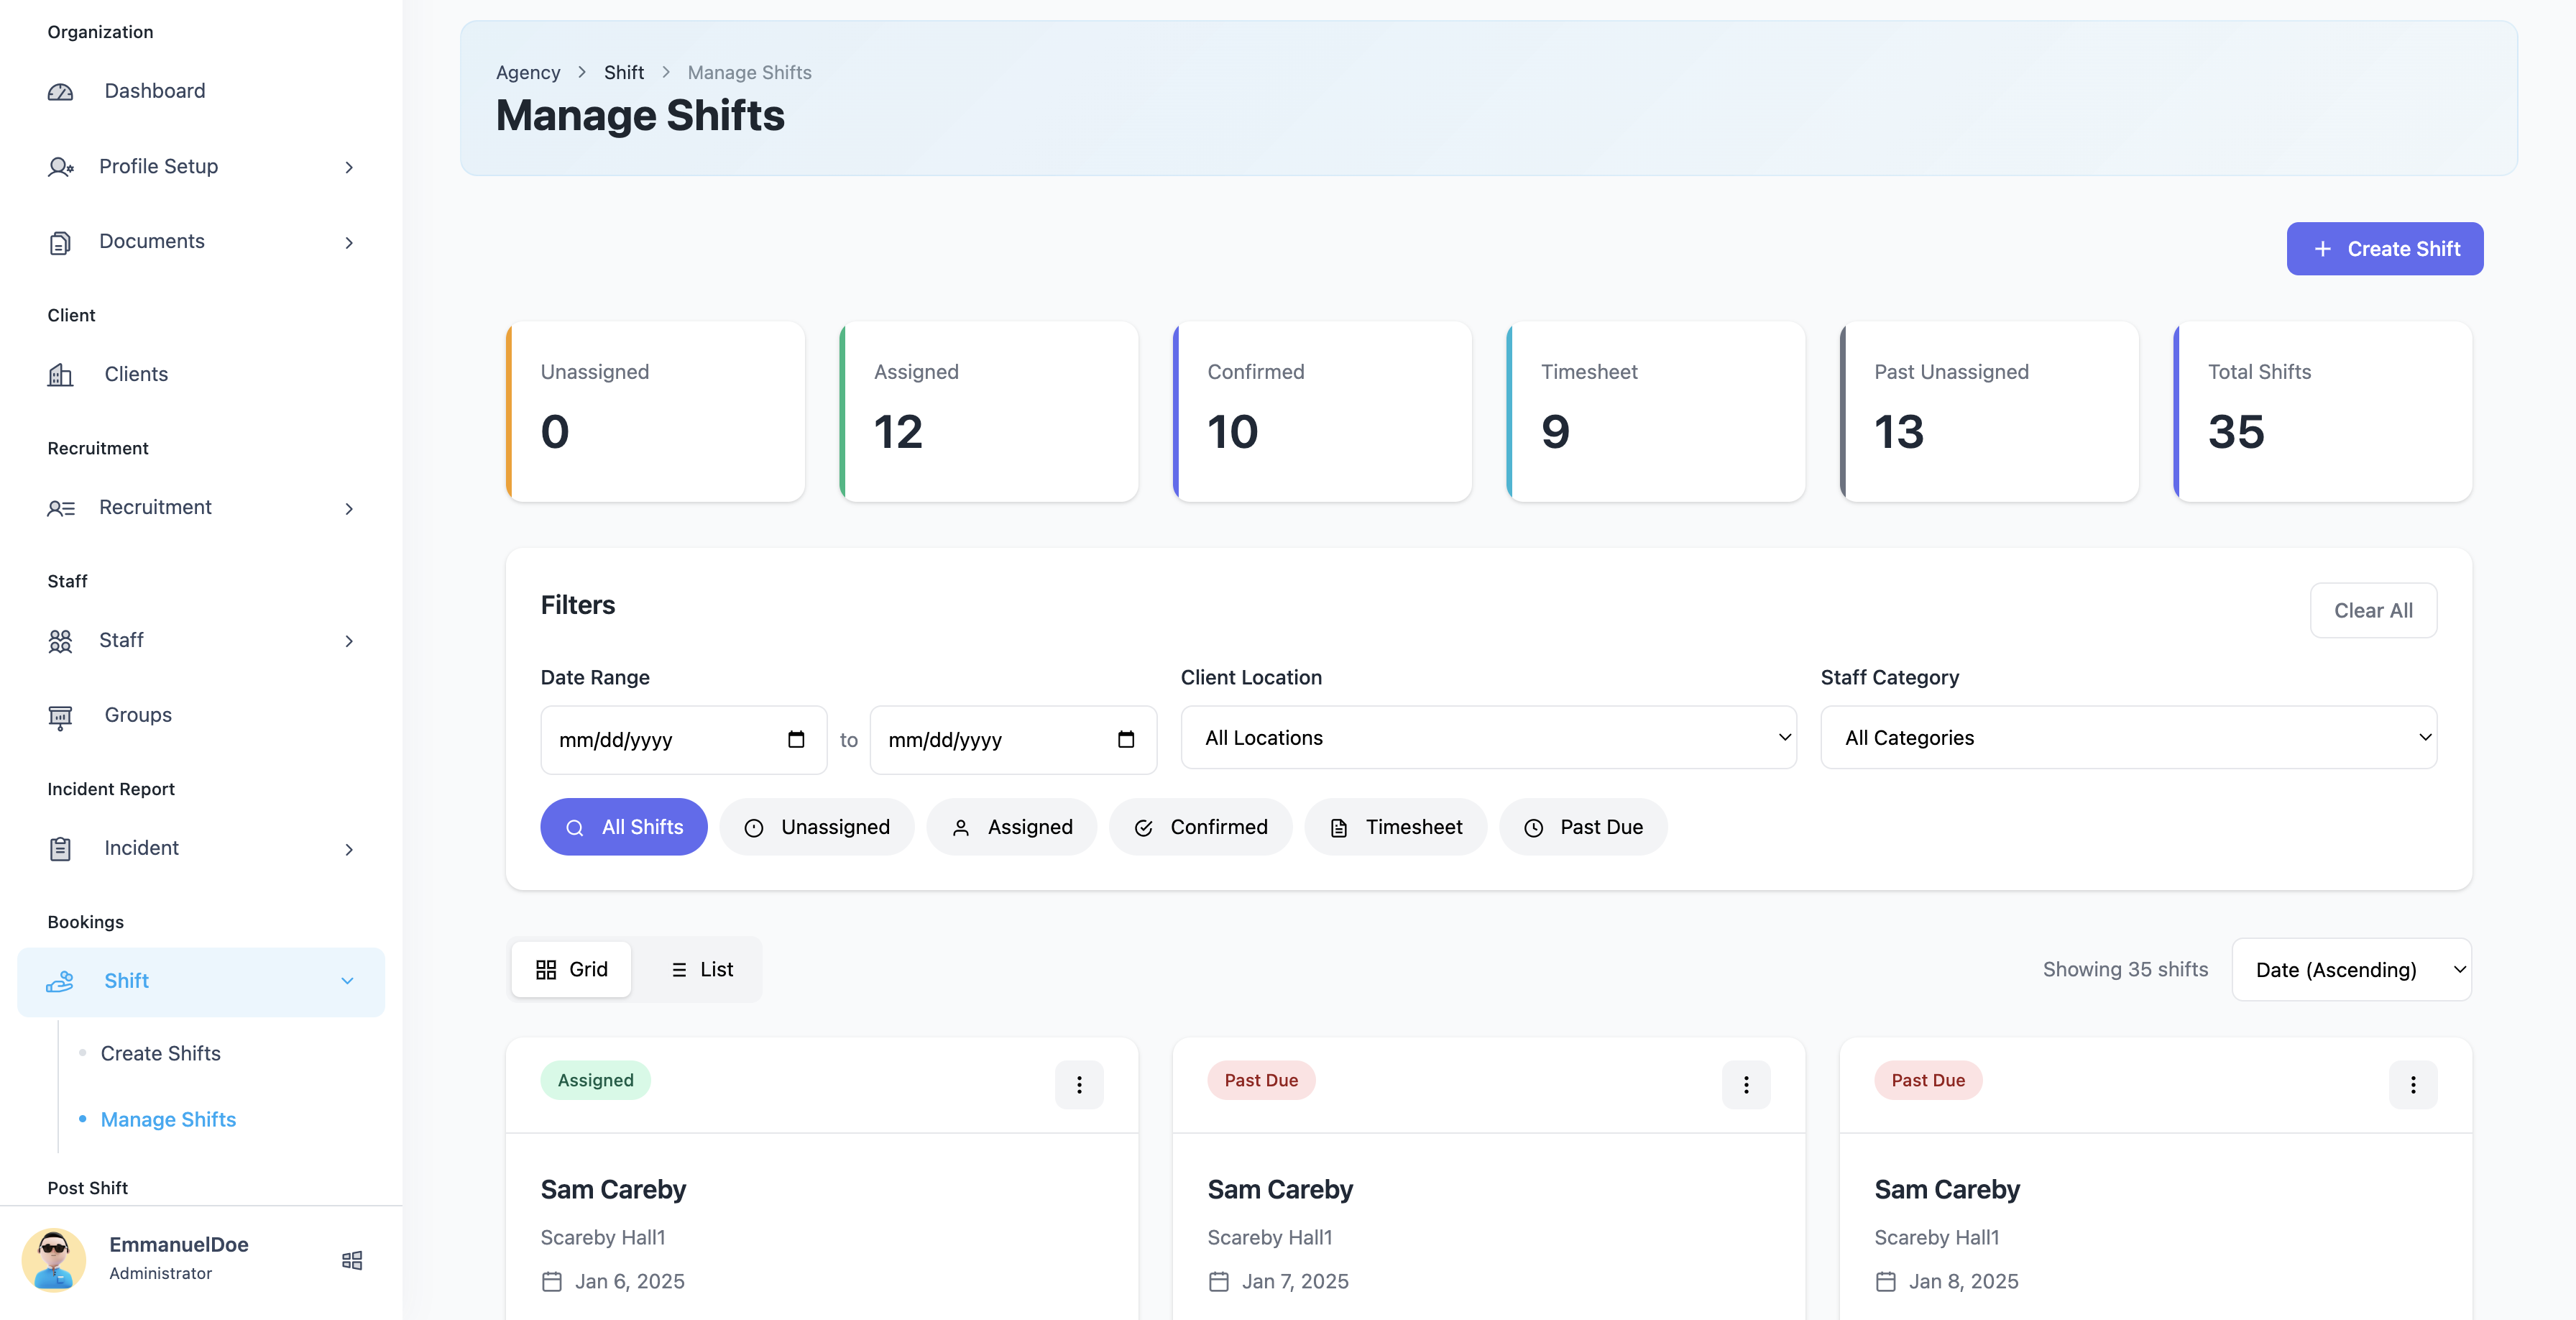Select Create Shifts in the sidebar menu
Screen dimensions: 2576x1320
(160, 1053)
